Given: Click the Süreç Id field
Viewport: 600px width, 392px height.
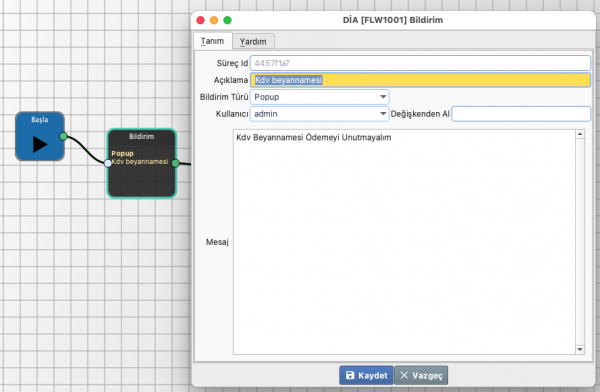Looking at the screenshot, I should click(x=420, y=63).
